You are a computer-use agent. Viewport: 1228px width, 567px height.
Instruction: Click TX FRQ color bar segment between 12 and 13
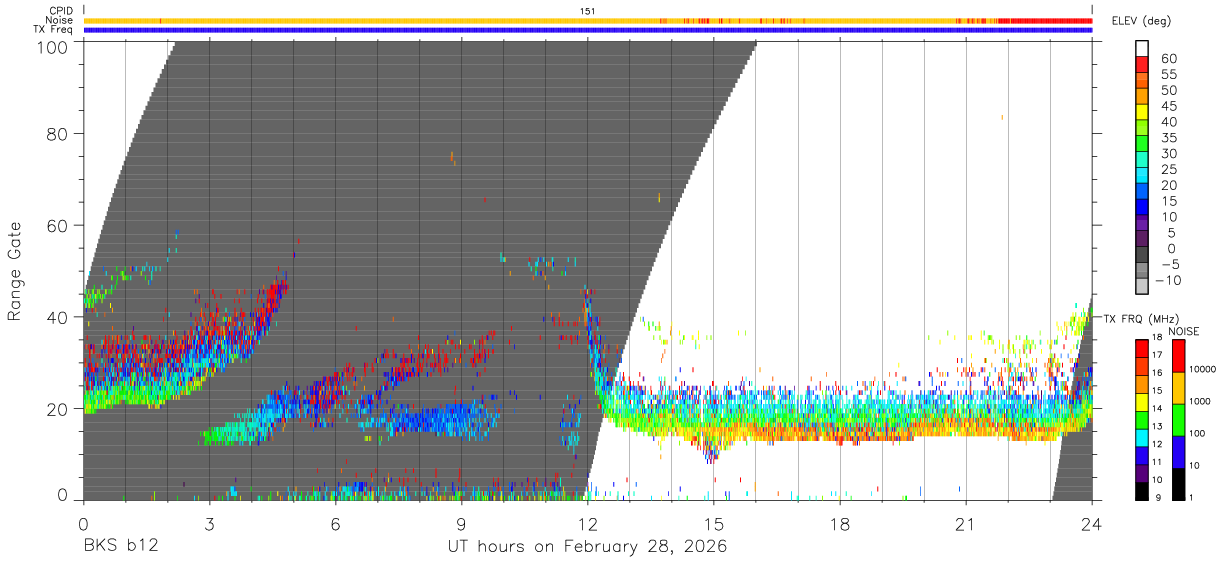[1141, 437]
